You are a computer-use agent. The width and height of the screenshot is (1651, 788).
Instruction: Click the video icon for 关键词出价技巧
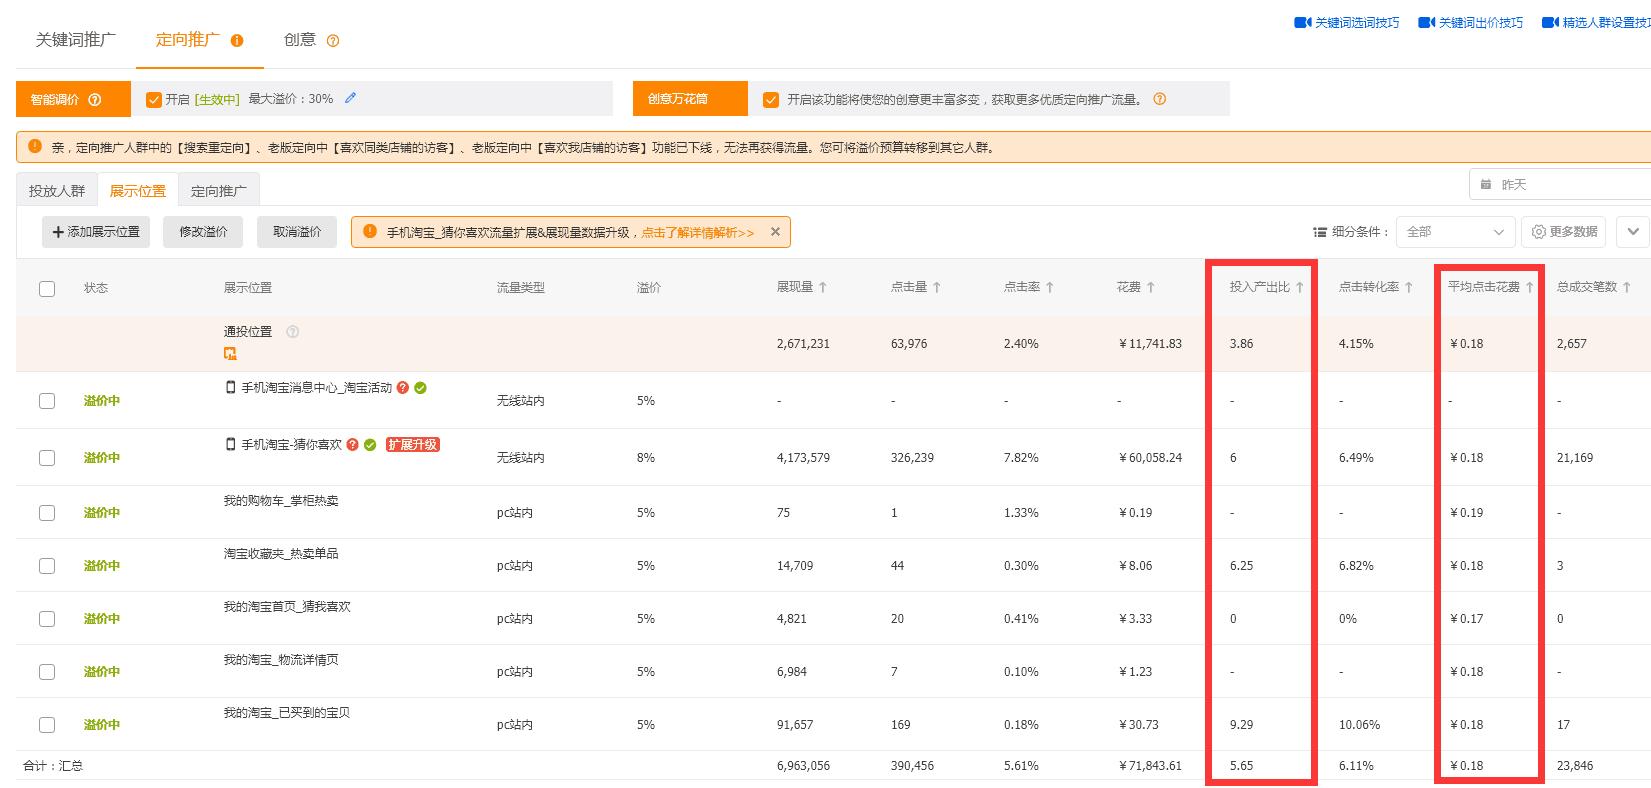coord(1427,23)
